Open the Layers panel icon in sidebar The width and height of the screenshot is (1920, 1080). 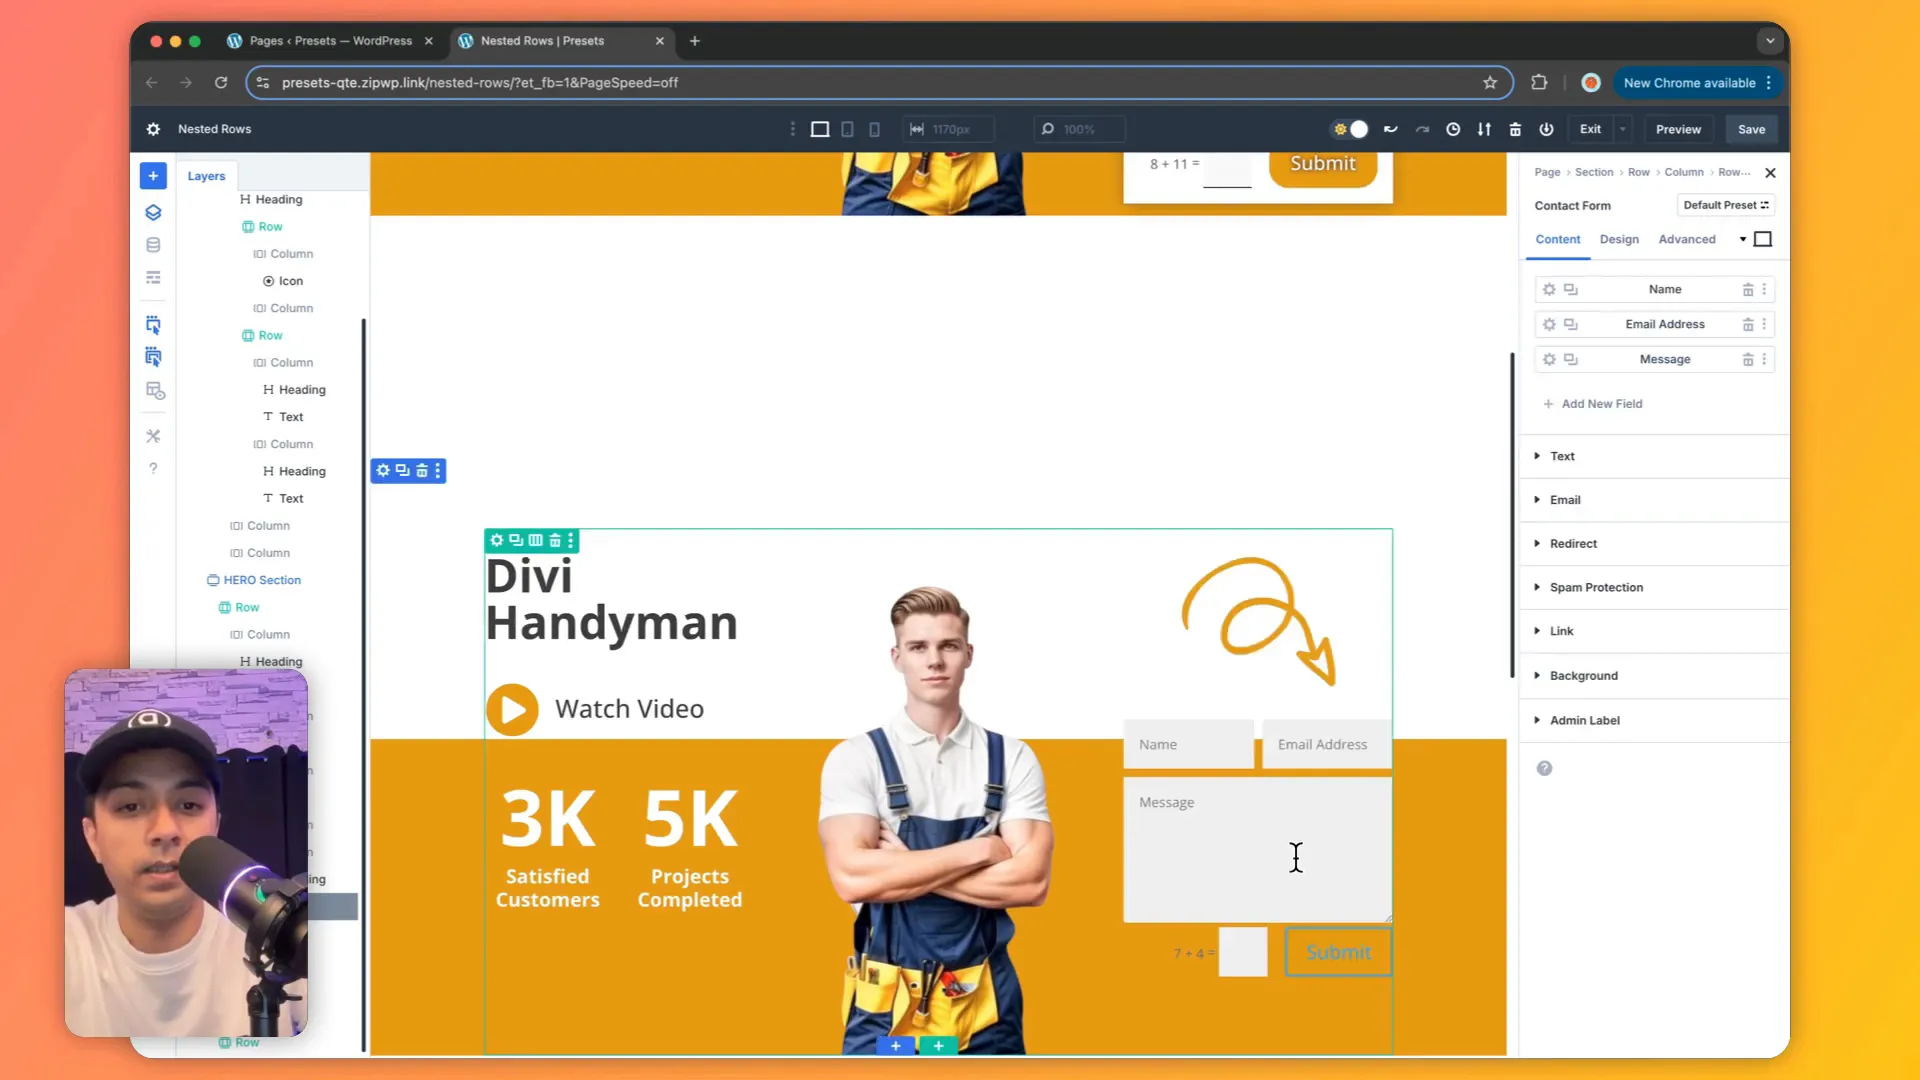(x=153, y=212)
